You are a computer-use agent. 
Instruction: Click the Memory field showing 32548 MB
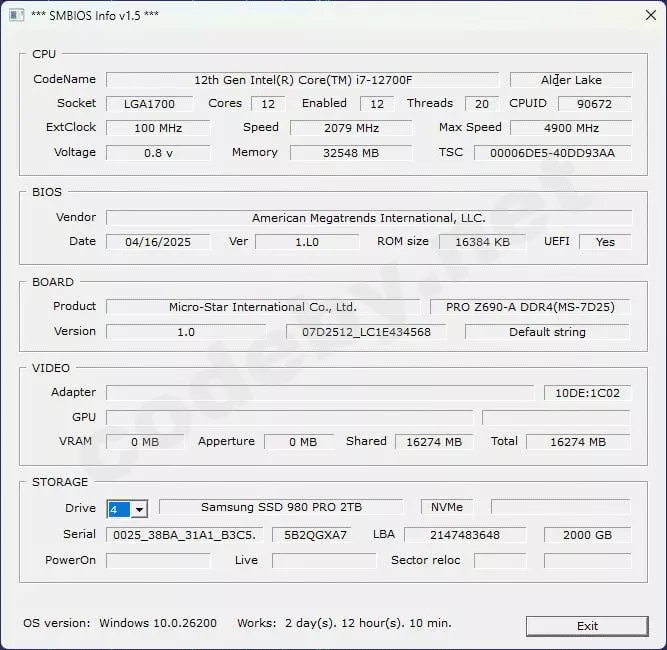pos(350,153)
